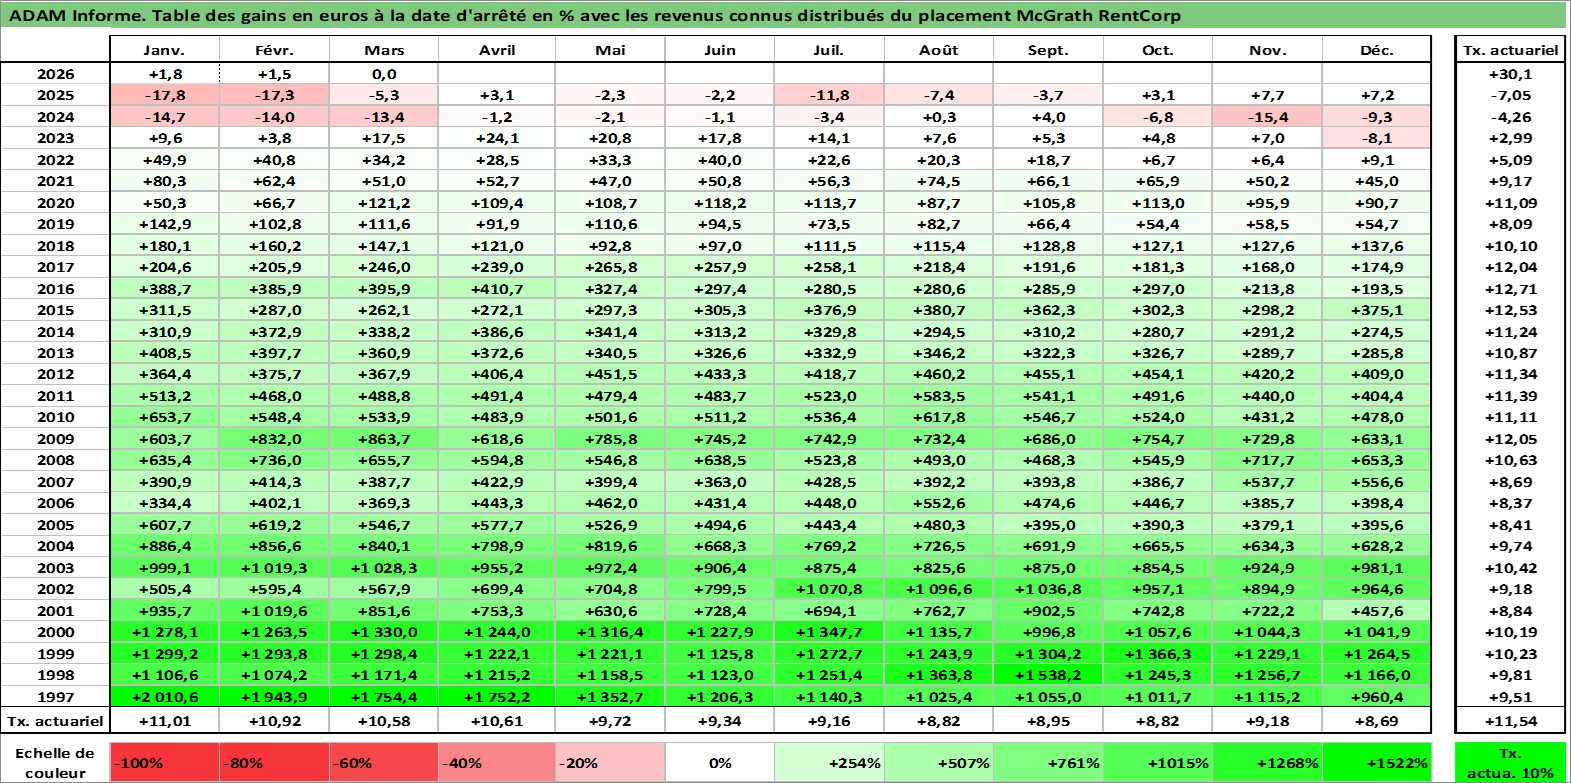
Task: Click November 2008 cell +717,7
Action: 1267,460
